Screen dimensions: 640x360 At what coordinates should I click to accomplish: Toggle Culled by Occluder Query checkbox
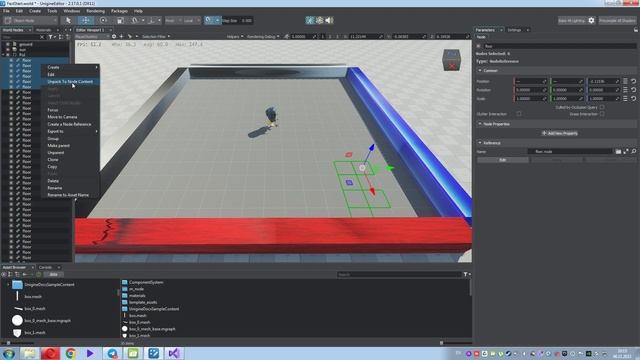(x=602, y=107)
